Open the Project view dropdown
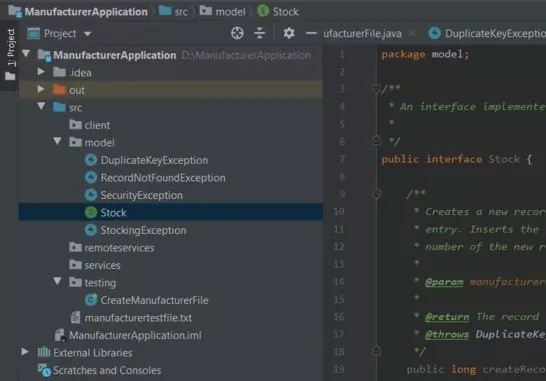546x381 pixels. tap(88, 34)
